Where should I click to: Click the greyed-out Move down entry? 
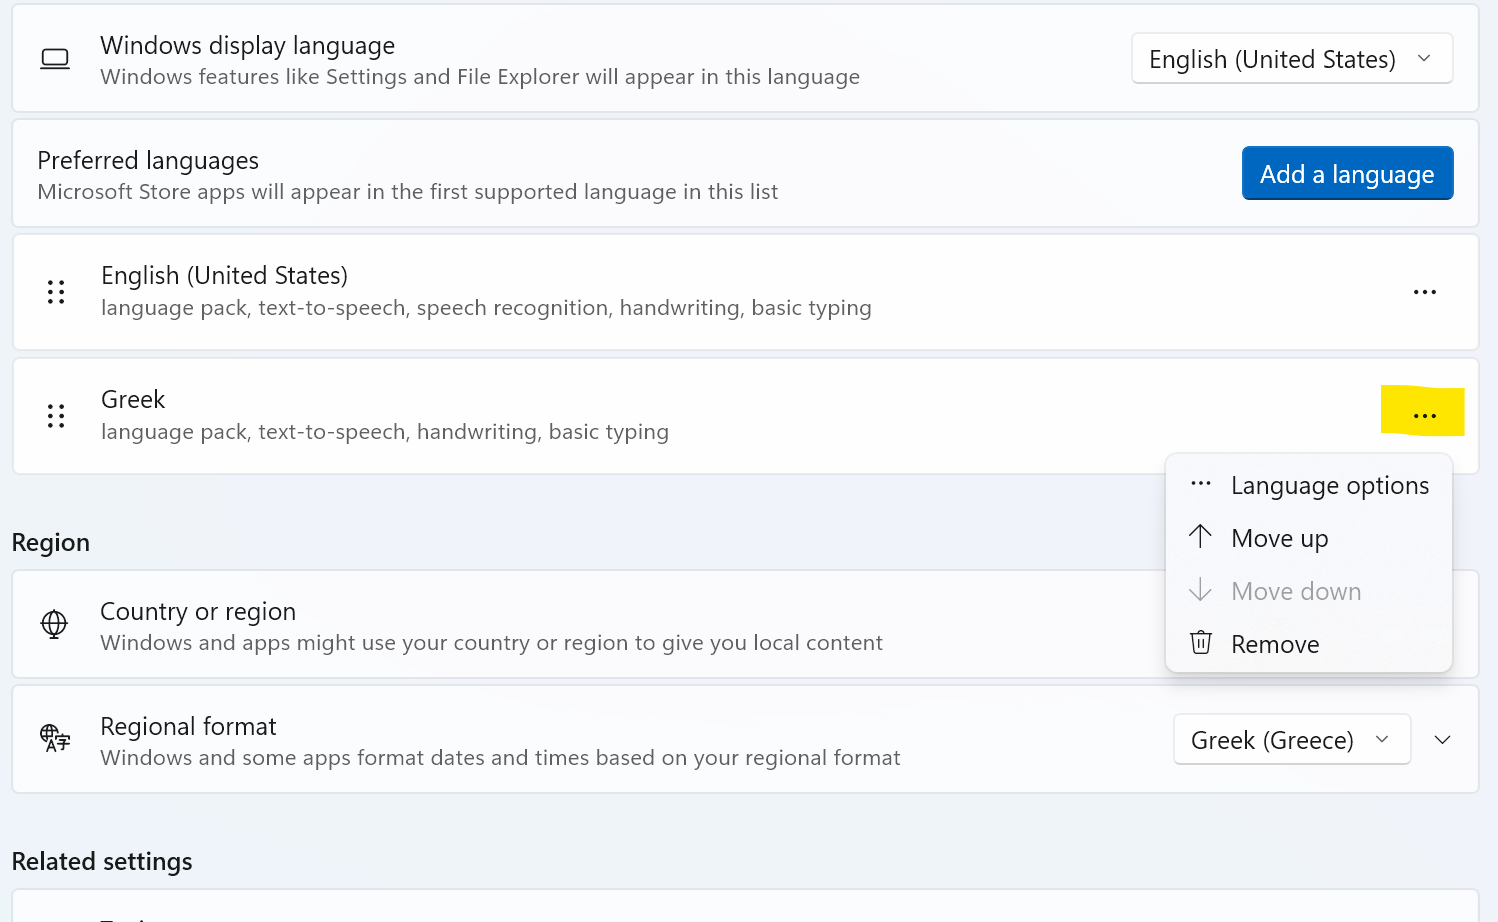point(1295,592)
